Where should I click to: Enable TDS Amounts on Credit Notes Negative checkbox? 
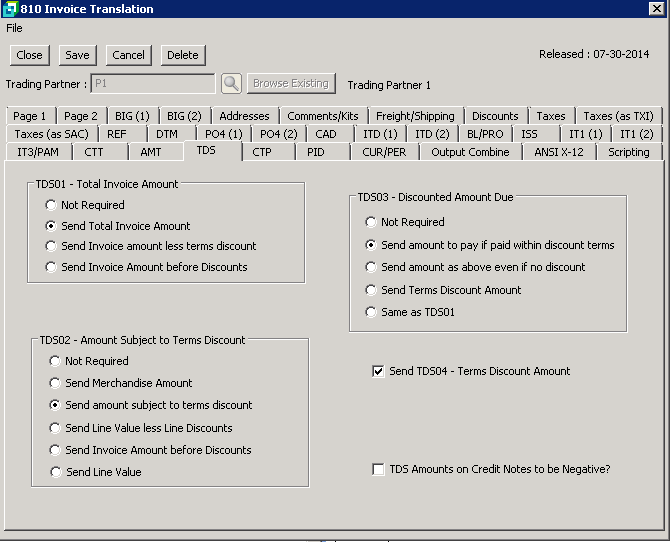(x=378, y=469)
